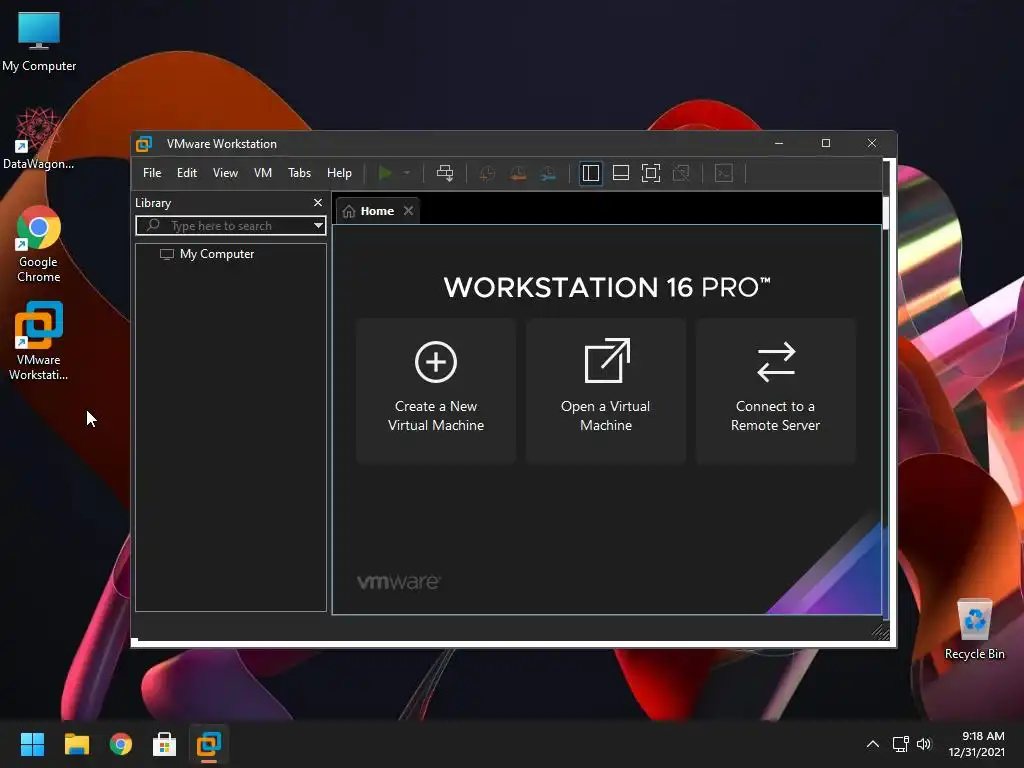The height and width of the screenshot is (768, 1024).
Task: Expand the system tray hidden icons chevron
Action: 872,744
